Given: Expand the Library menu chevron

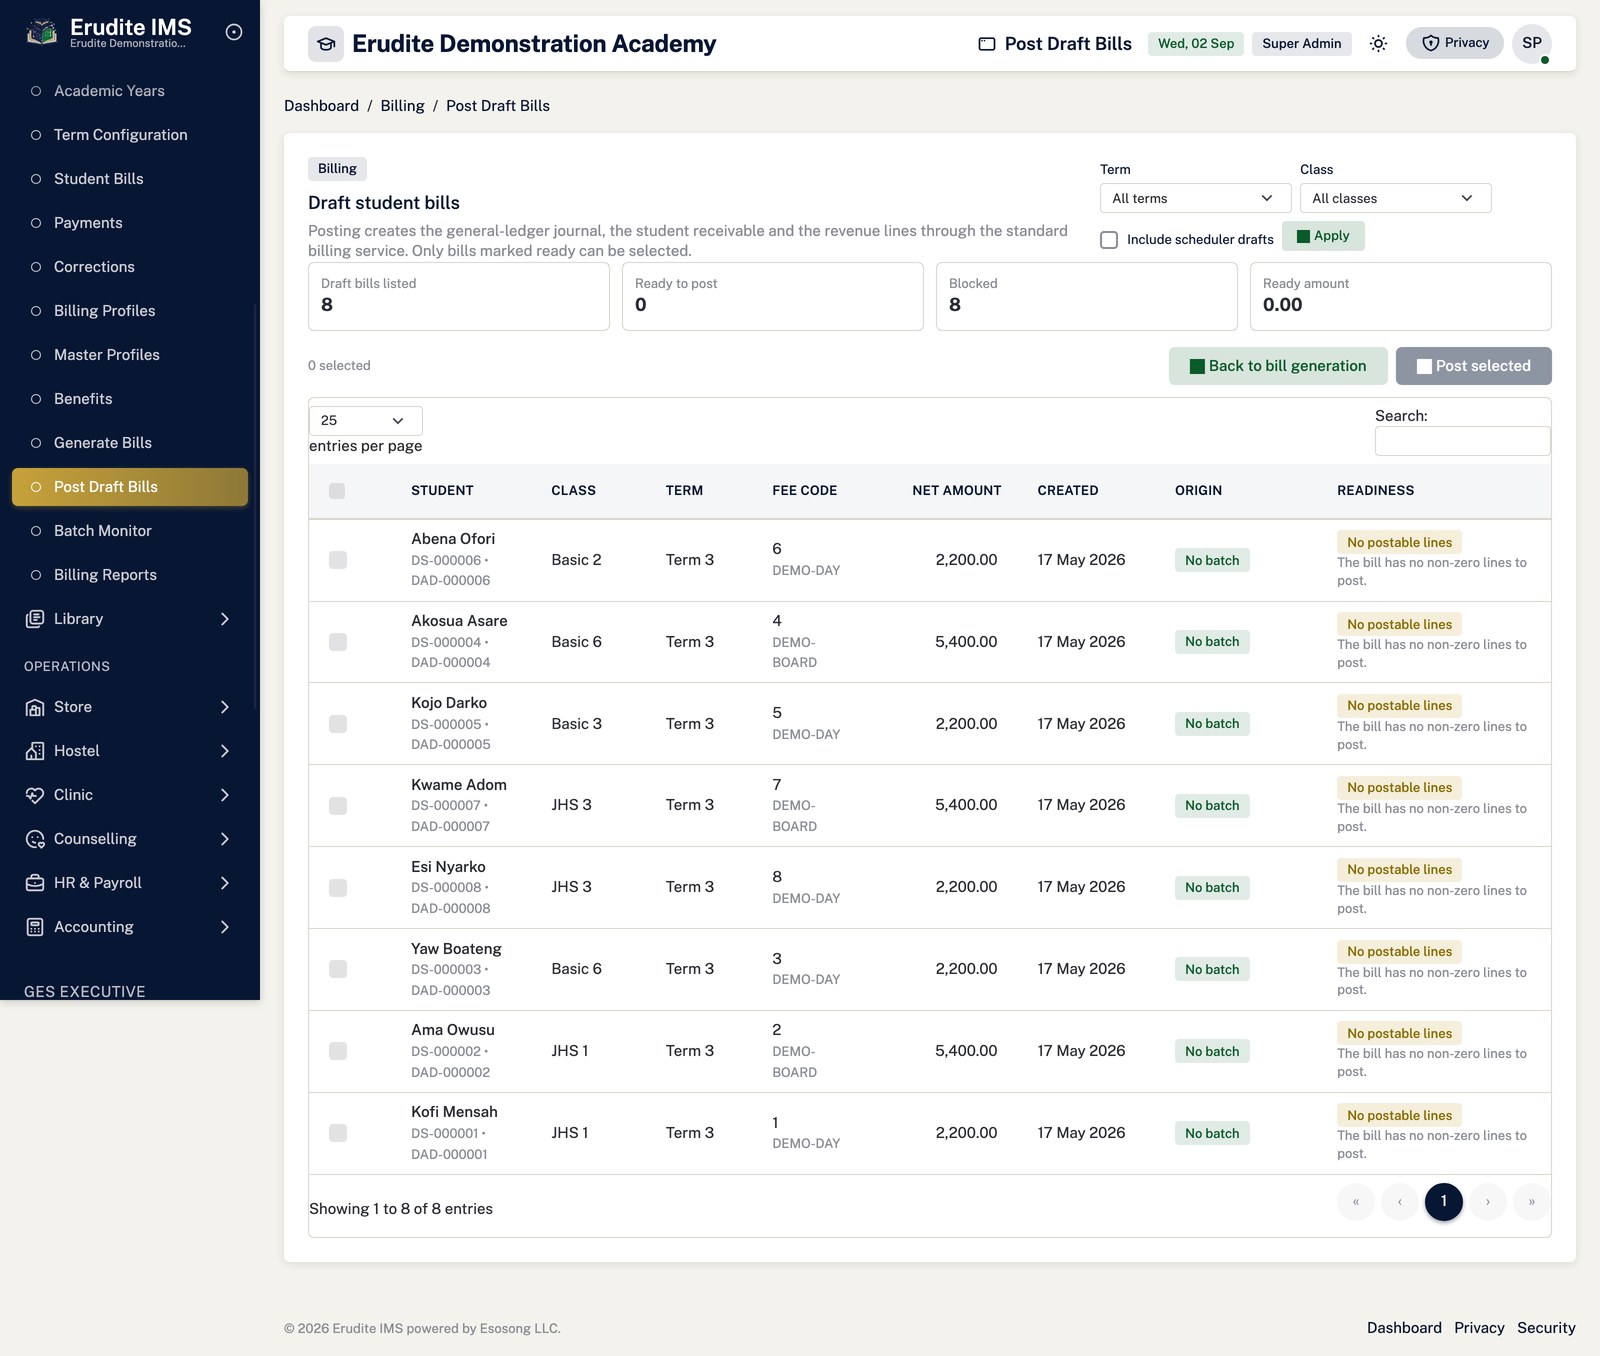Looking at the screenshot, I should tap(224, 619).
